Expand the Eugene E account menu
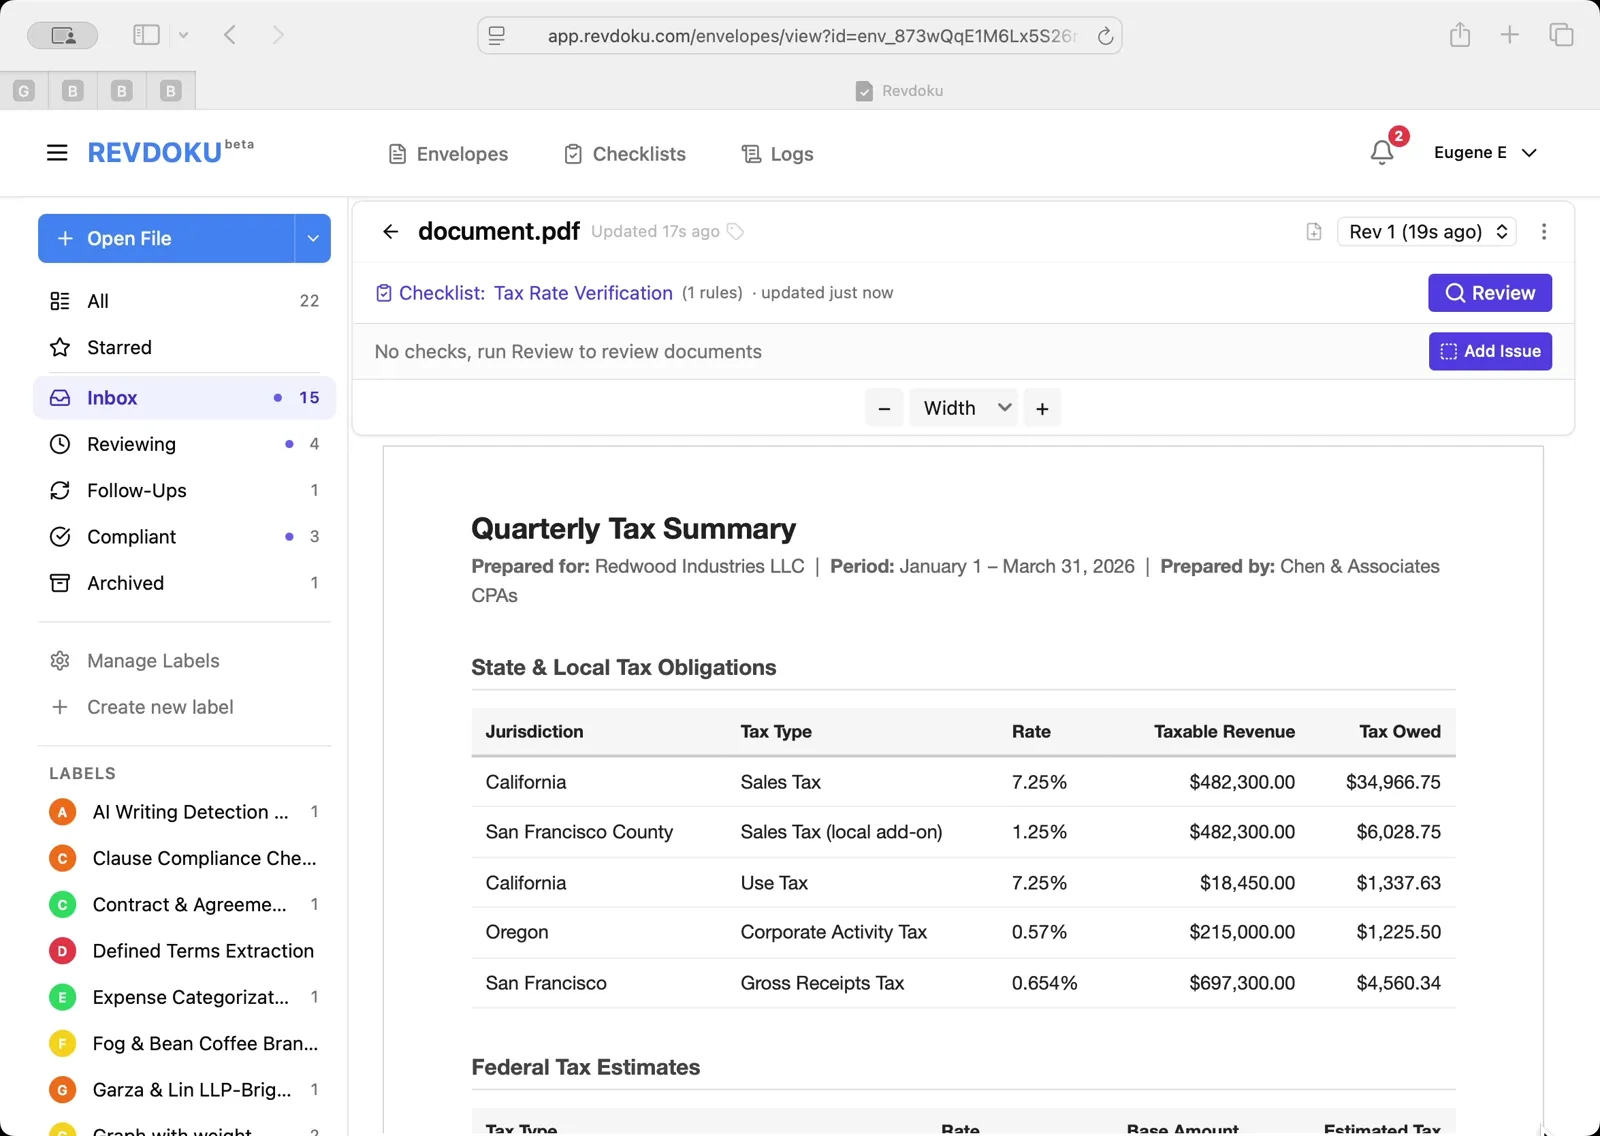Image resolution: width=1600 pixels, height=1136 pixels. point(1486,152)
